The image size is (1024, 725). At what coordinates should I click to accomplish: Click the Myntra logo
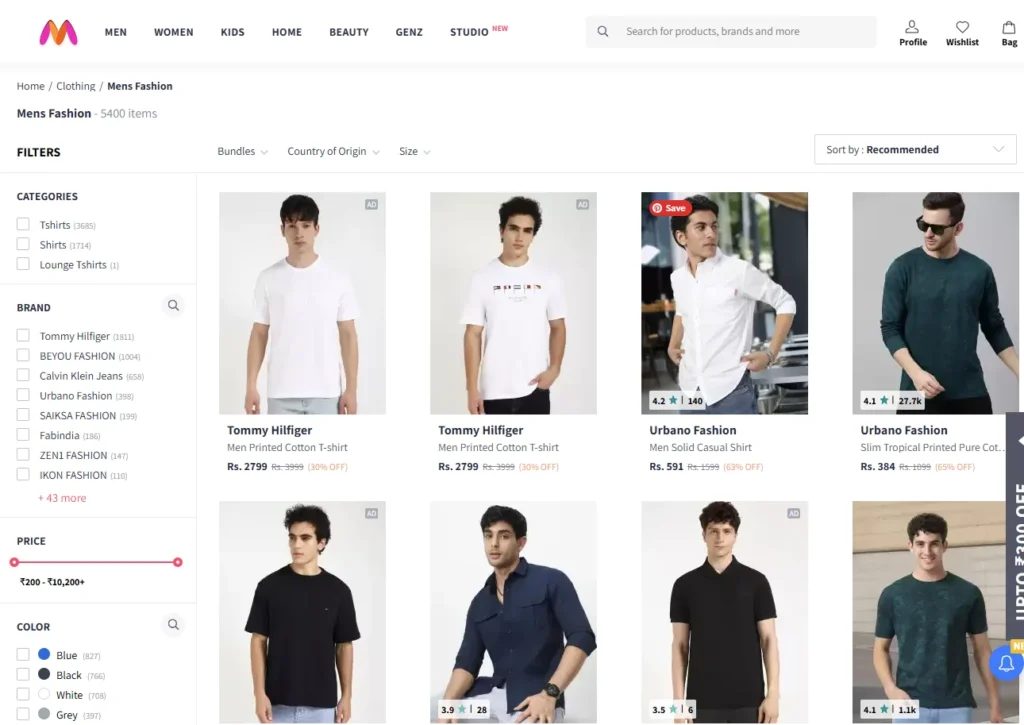tap(58, 32)
